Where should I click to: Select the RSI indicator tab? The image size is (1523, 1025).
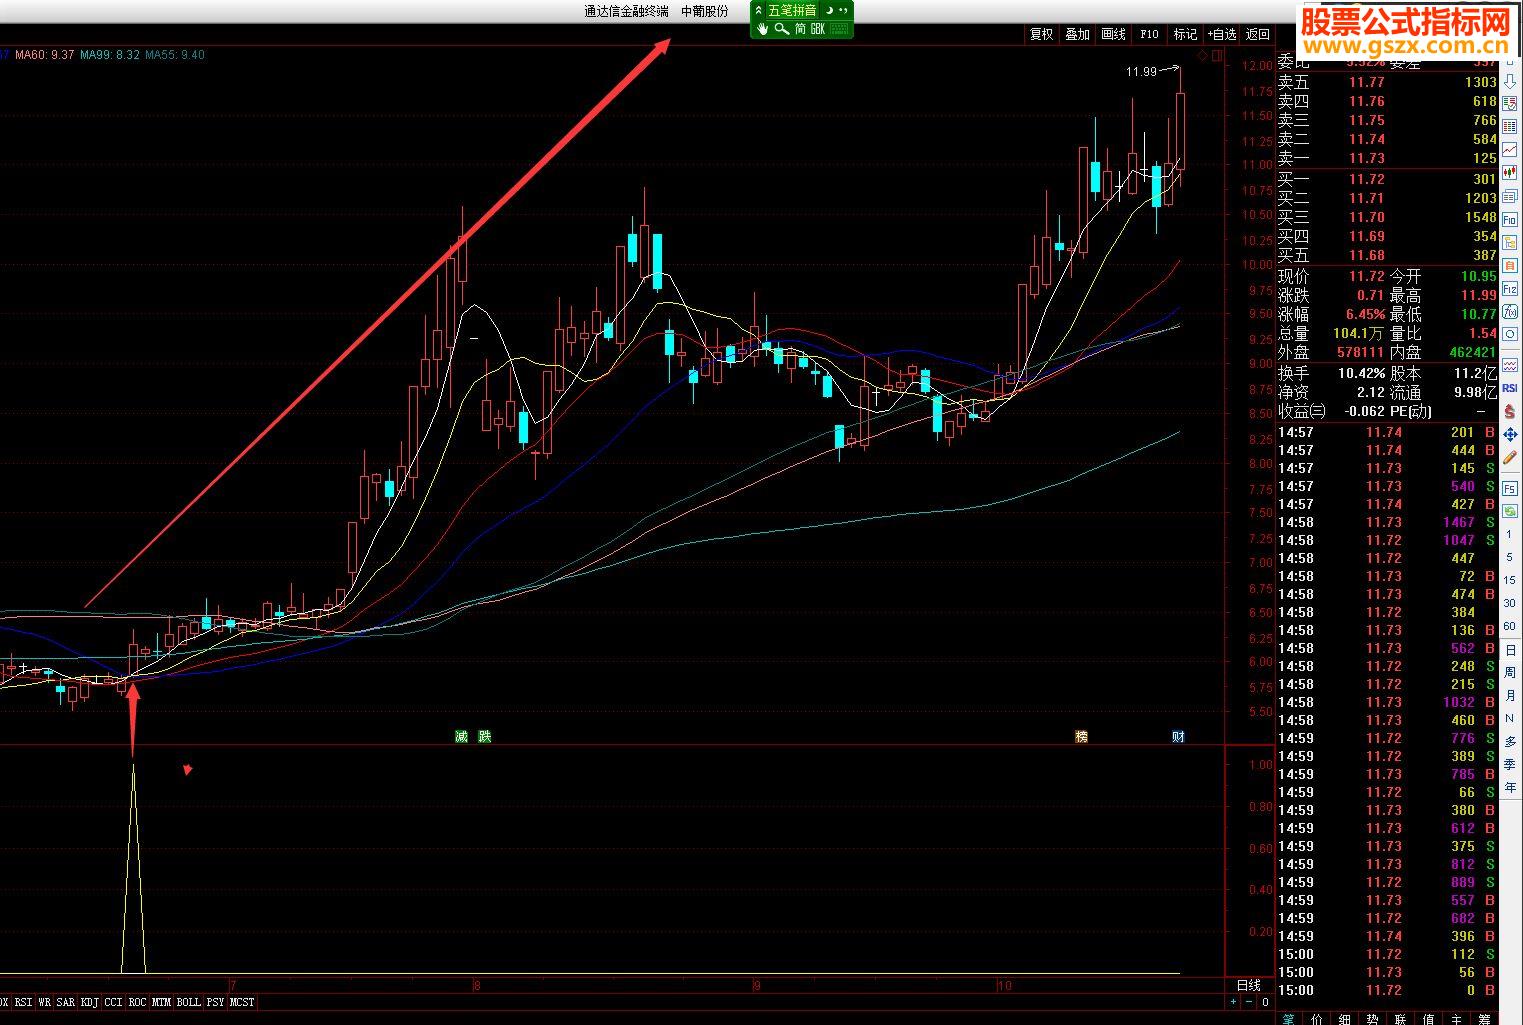coord(23,1001)
